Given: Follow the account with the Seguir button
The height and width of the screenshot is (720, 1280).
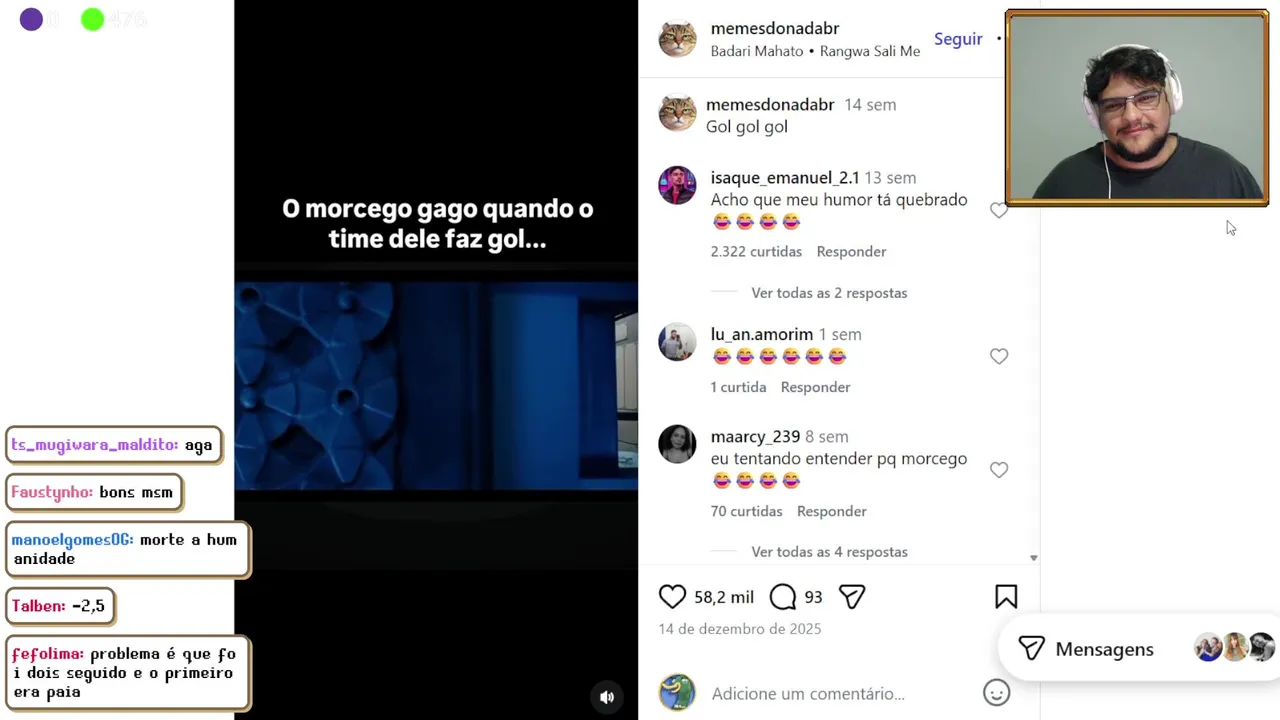Looking at the screenshot, I should 958,39.
